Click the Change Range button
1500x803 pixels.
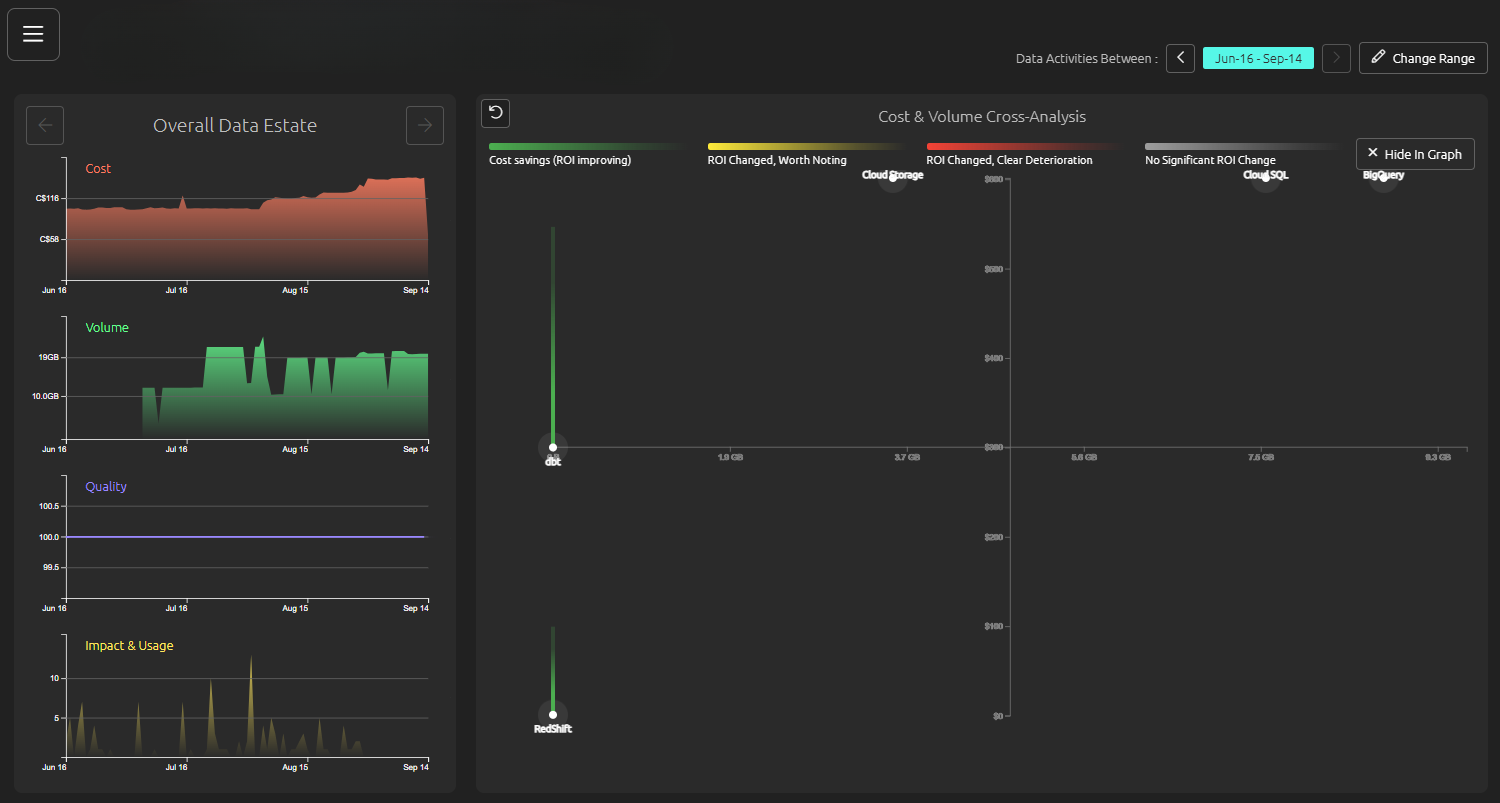point(1423,58)
